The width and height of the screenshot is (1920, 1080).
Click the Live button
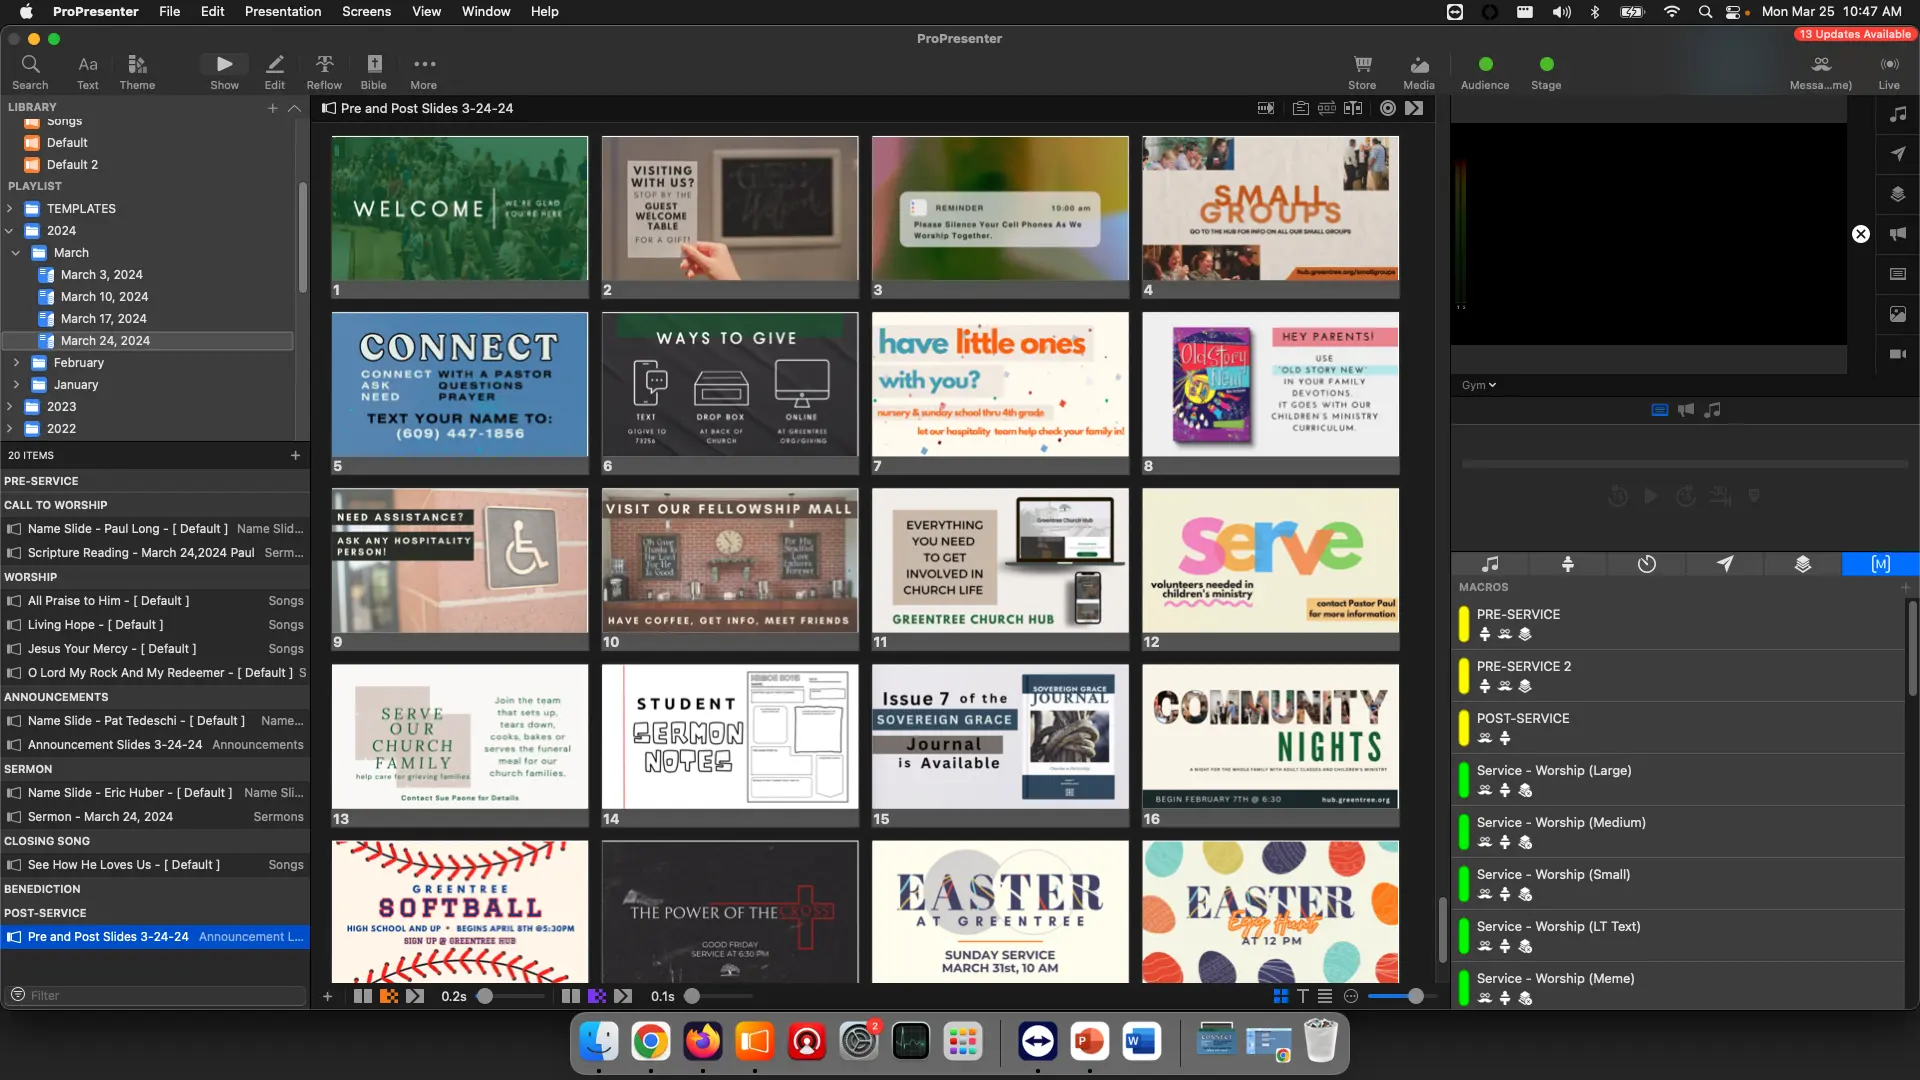point(1889,70)
